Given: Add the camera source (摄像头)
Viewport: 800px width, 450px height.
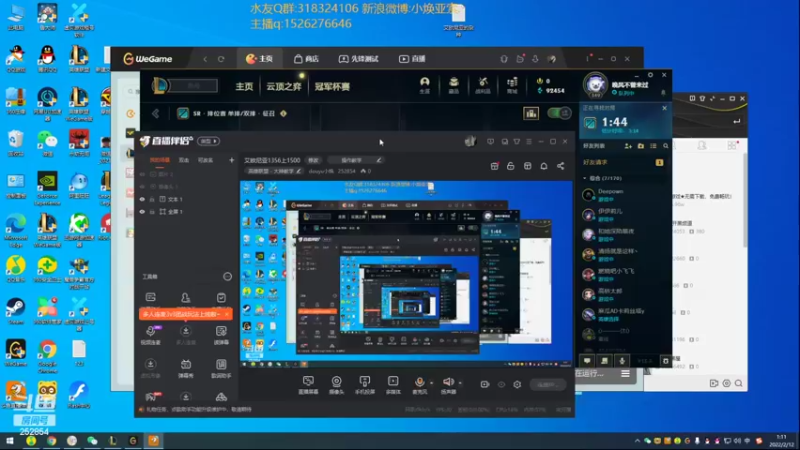Looking at the screenshot, I should pyautogui.click(x=336, y=385).
